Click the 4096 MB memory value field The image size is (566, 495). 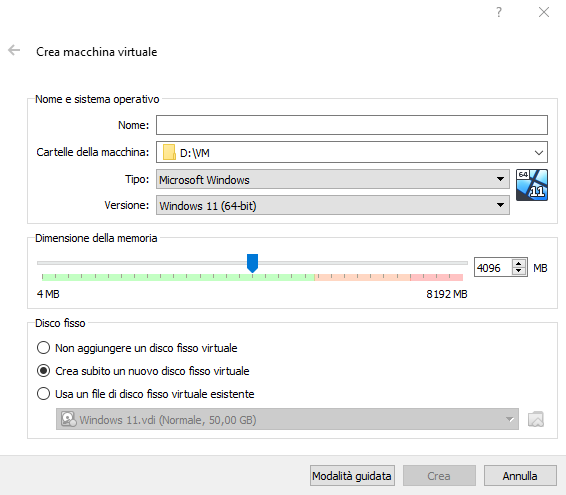point(493,268)
